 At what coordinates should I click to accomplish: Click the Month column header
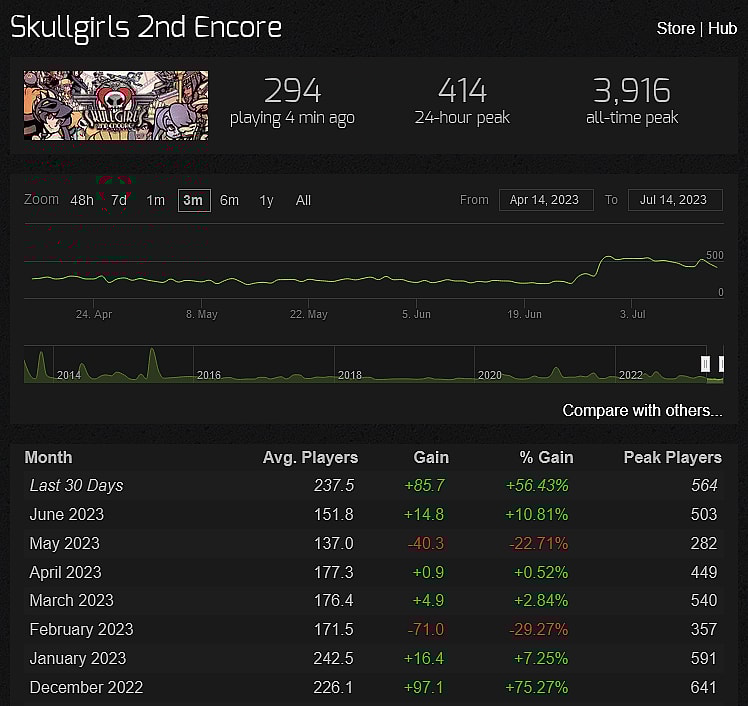48,457
